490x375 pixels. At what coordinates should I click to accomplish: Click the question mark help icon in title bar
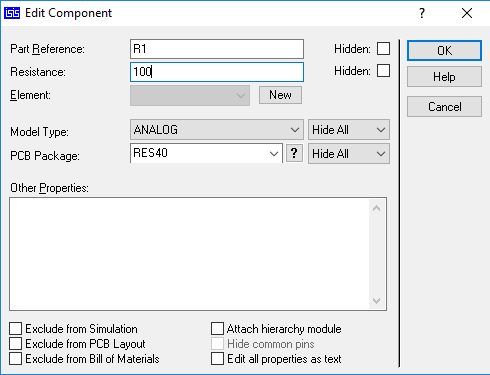click(422, 13)
